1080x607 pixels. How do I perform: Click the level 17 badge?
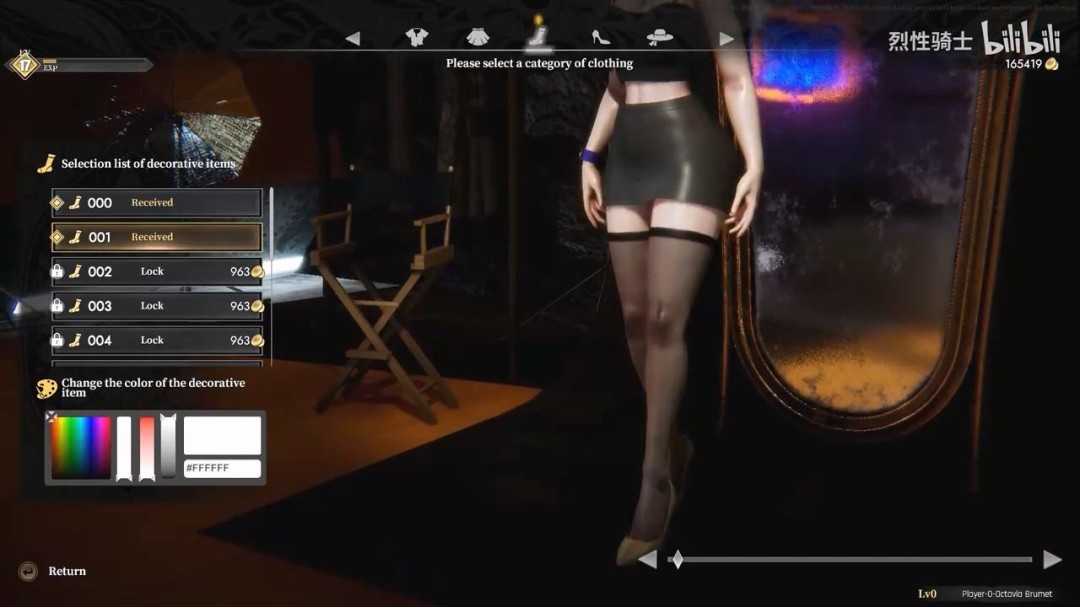(x=22, y=65)
